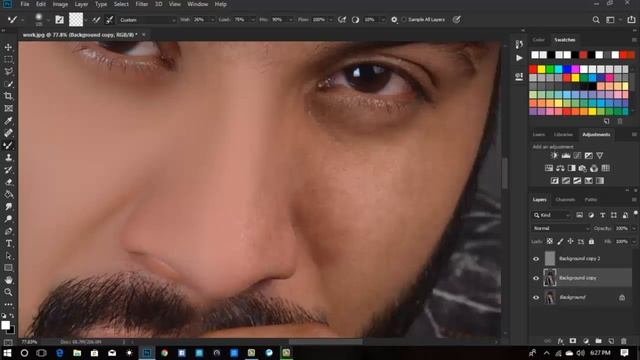The height and width of the screenshot is (360, 640).
Task: Delete layer using trash button
Action: (x=623, y=341)
